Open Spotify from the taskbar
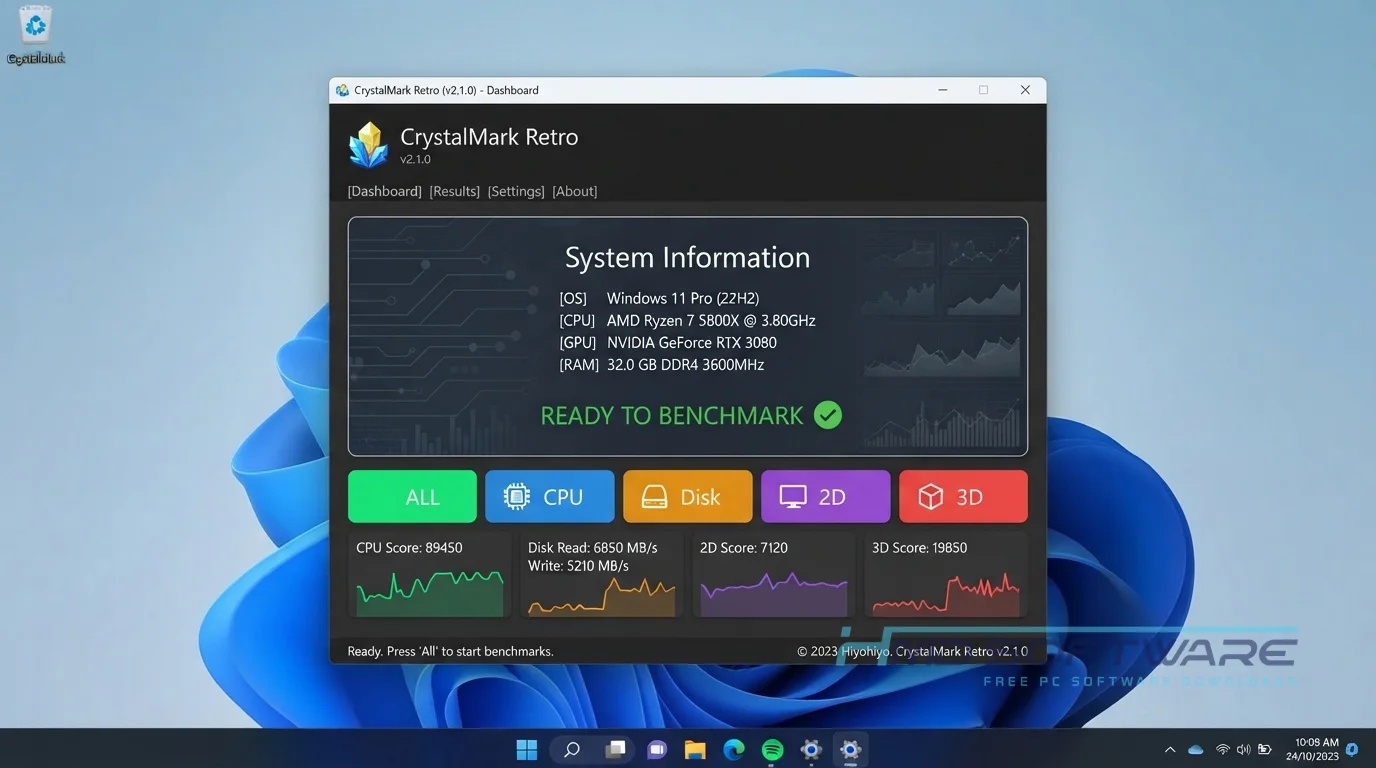Screen dimensions: 1376x768 click(772, 749)
